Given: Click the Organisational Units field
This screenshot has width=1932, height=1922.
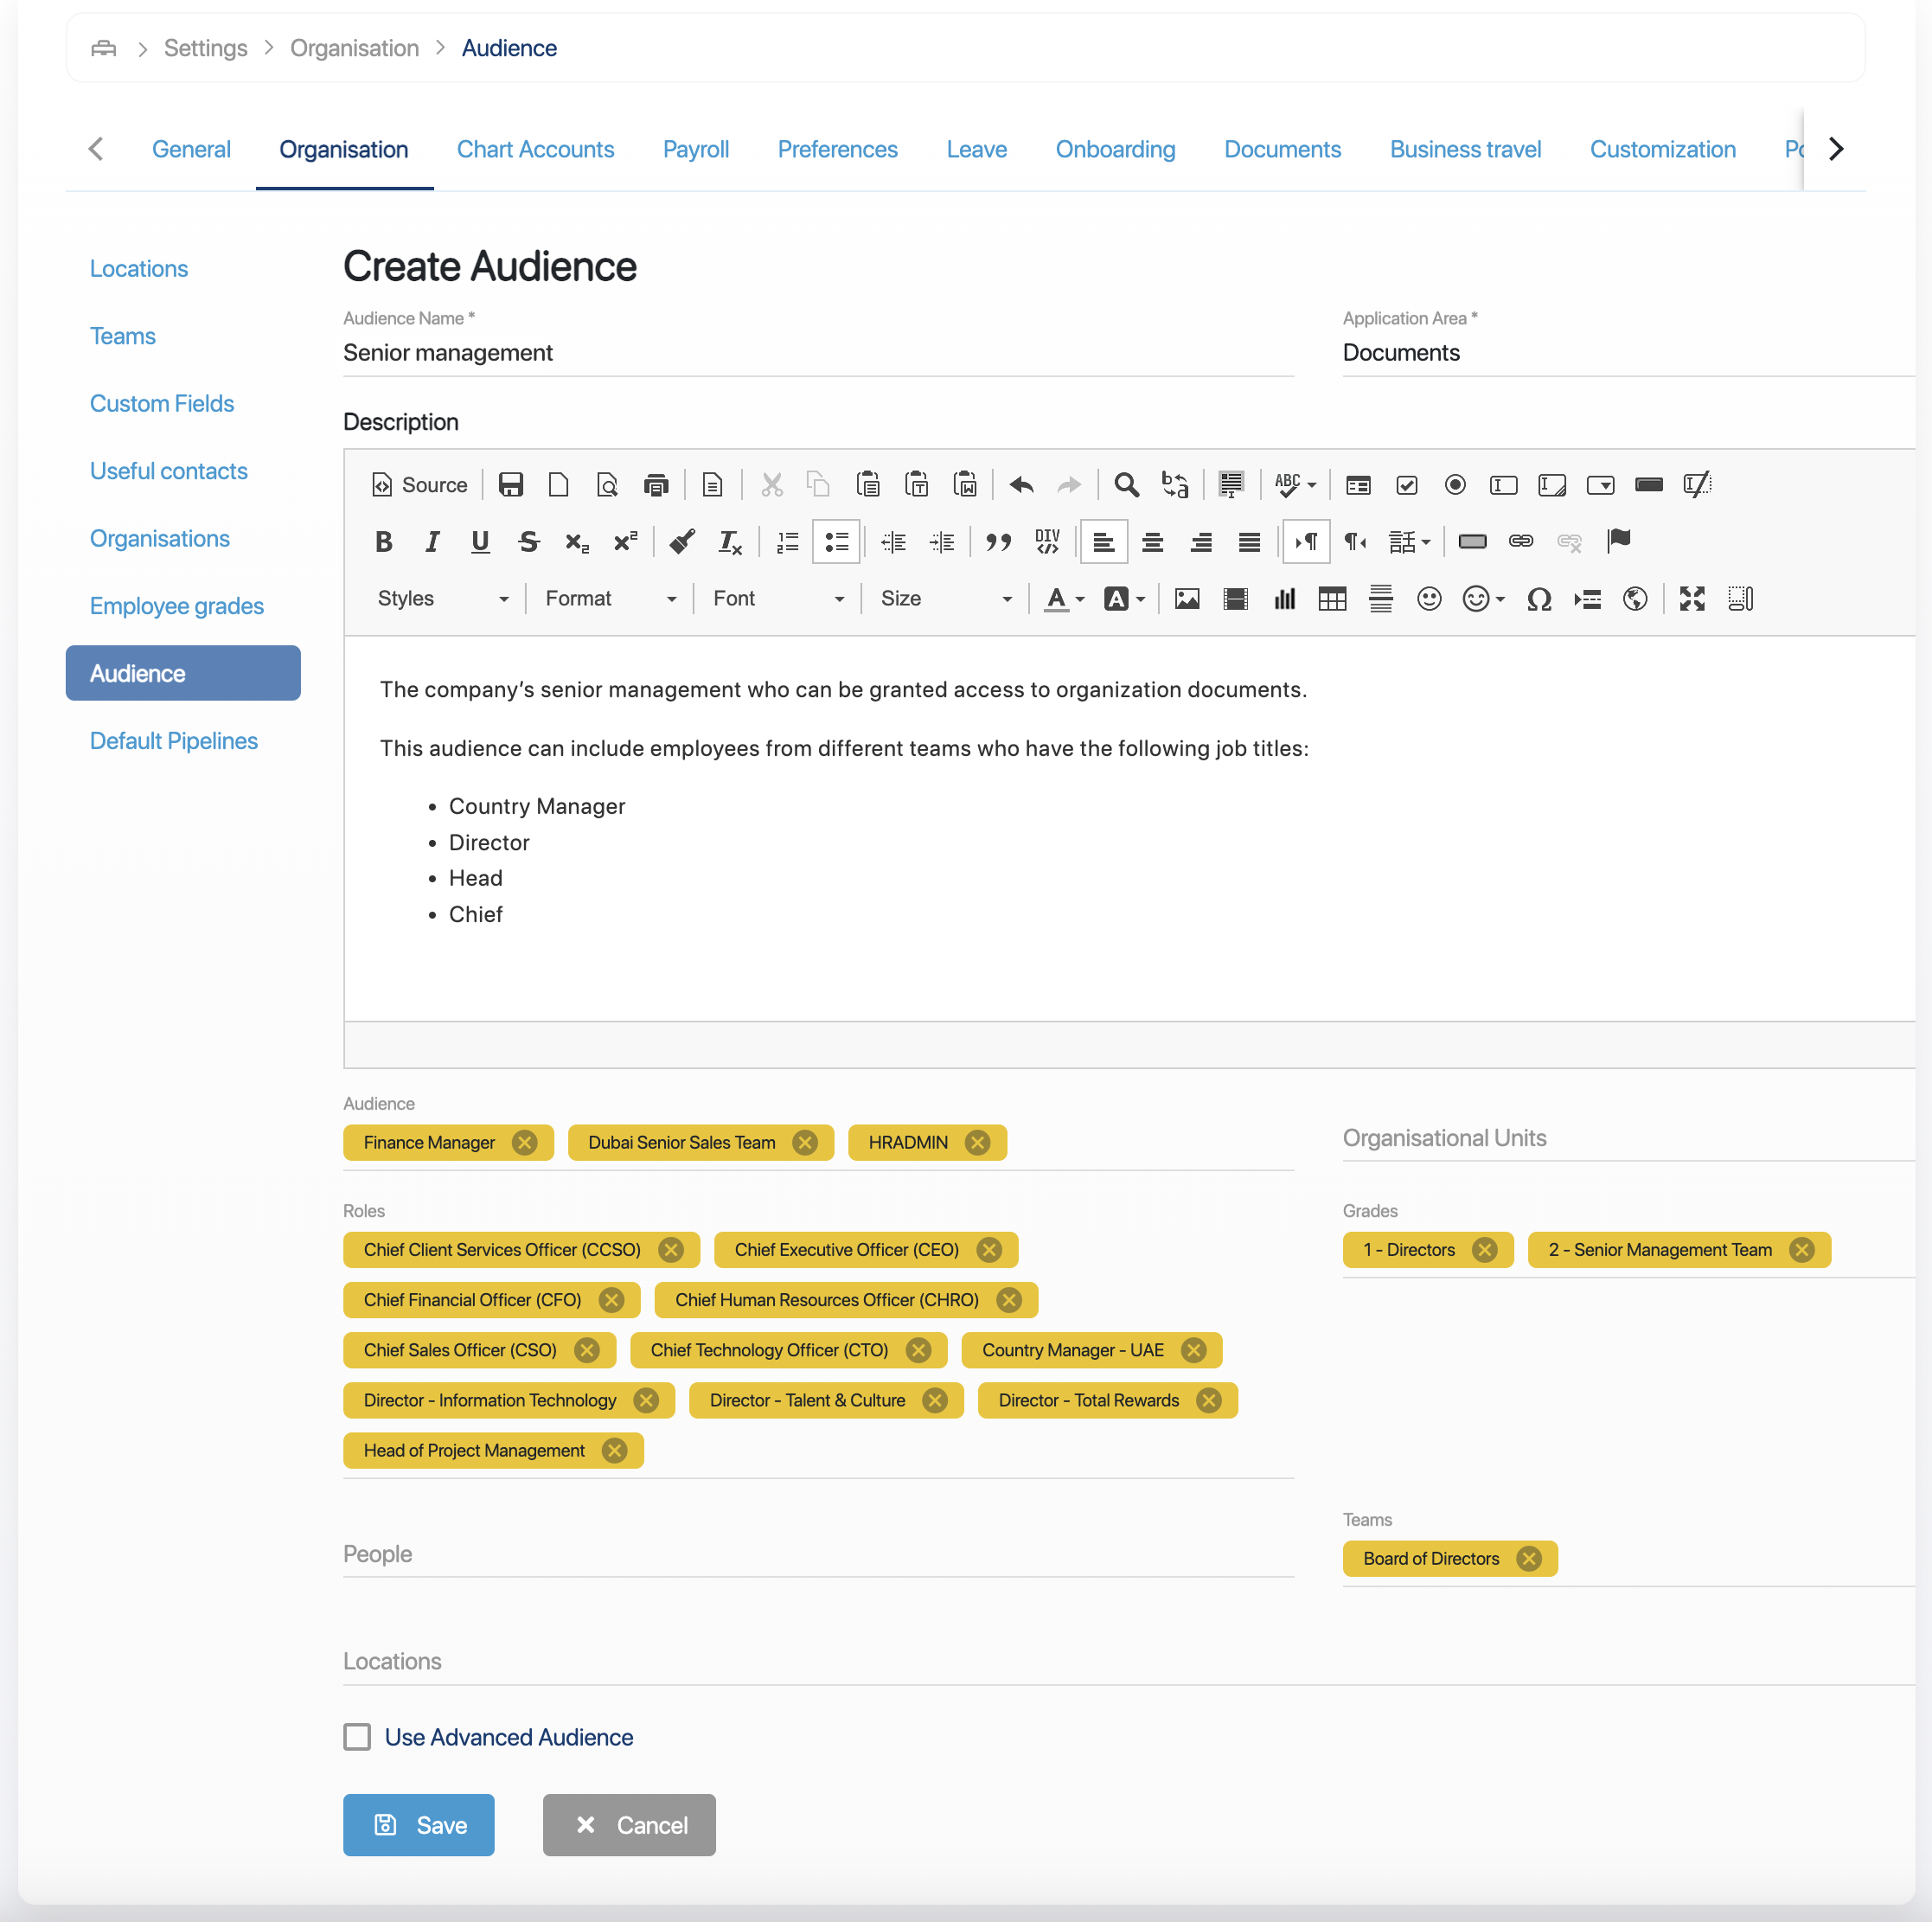Looking at the screenshot, I should click(x=1628, y=1138).
